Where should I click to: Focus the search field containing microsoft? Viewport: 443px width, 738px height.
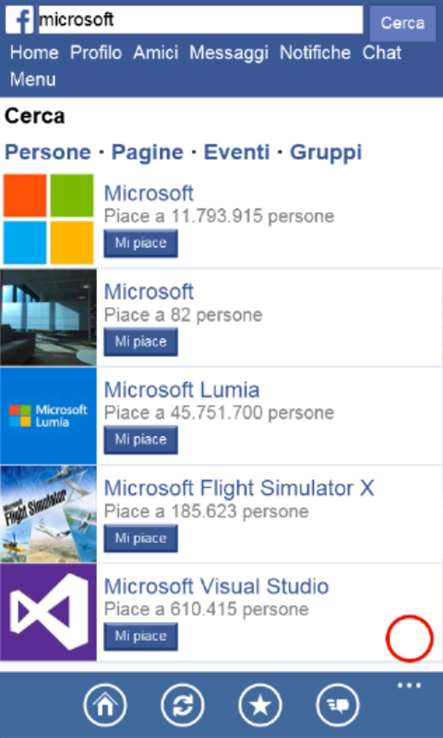[x=201, y=20]
